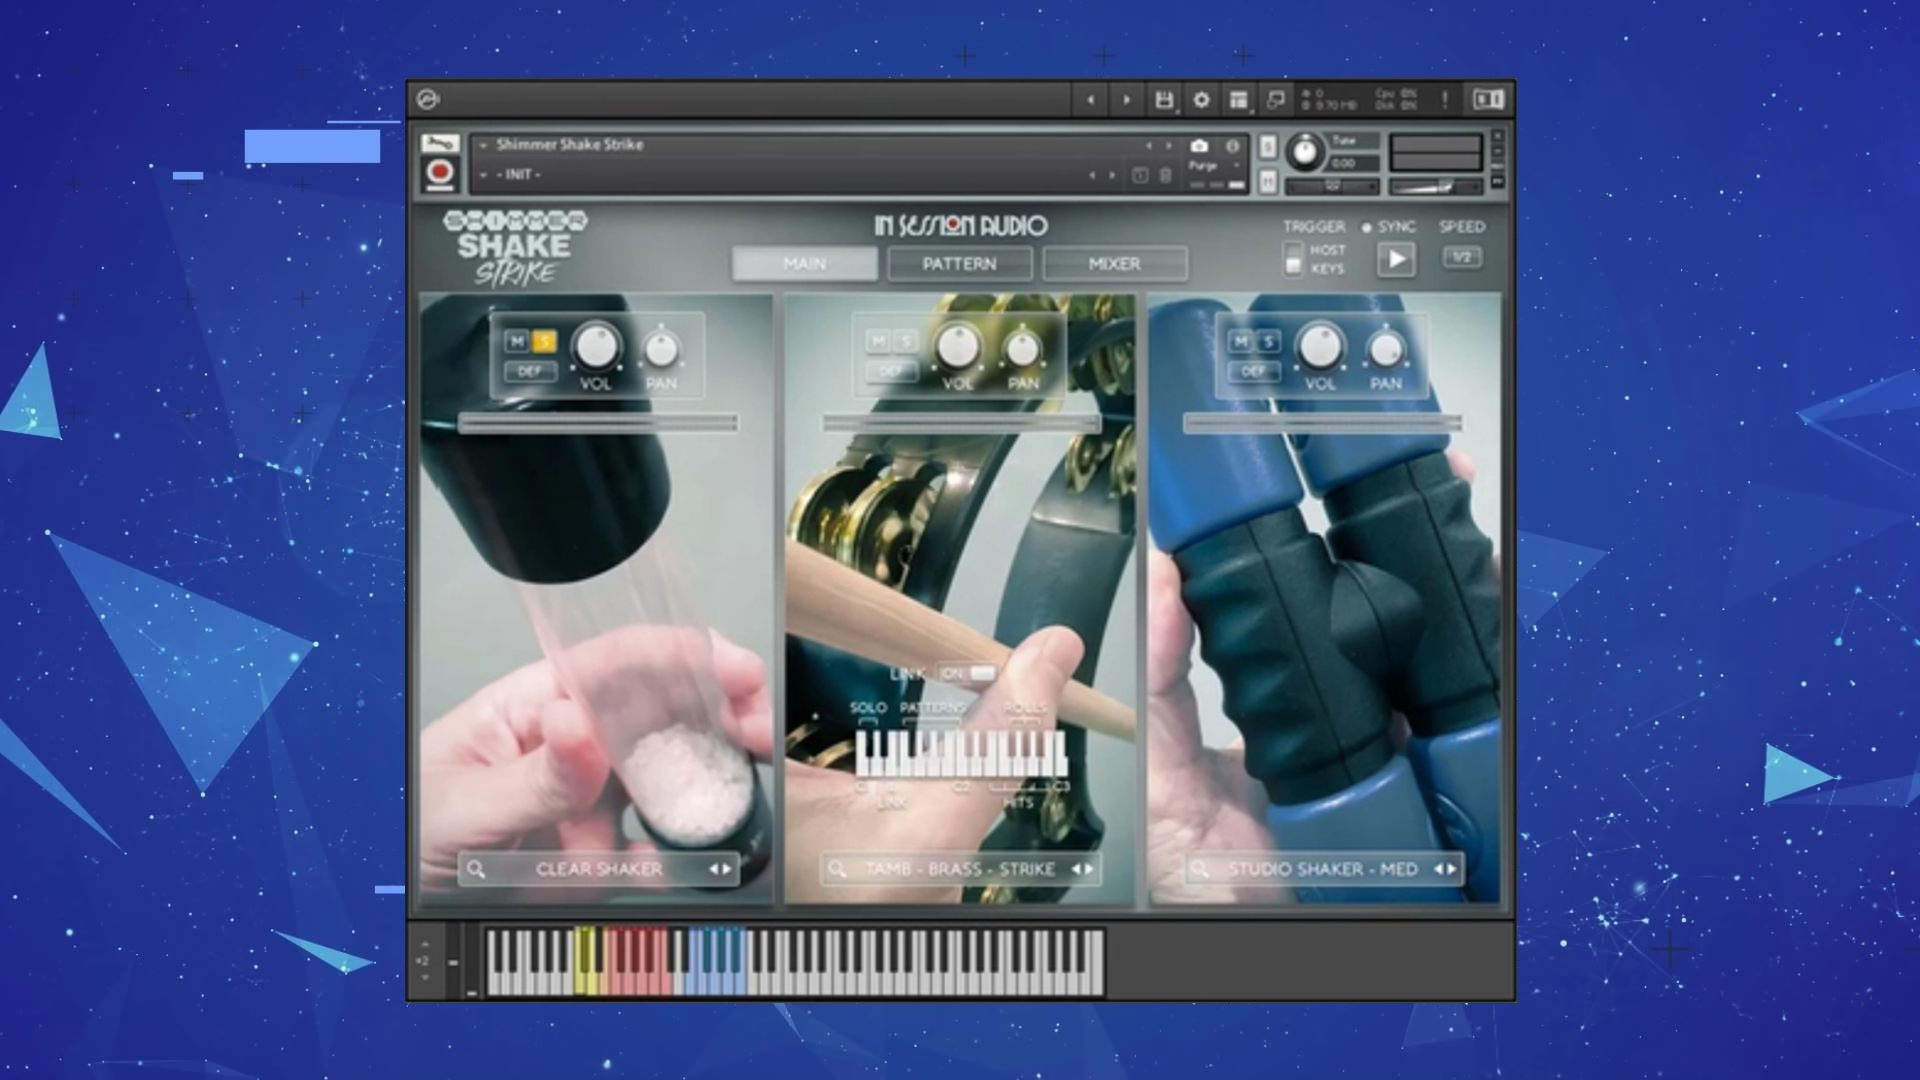
Task: Adjust the Tamb Brass Strike PAN knob
Action: coord(1023,349)
